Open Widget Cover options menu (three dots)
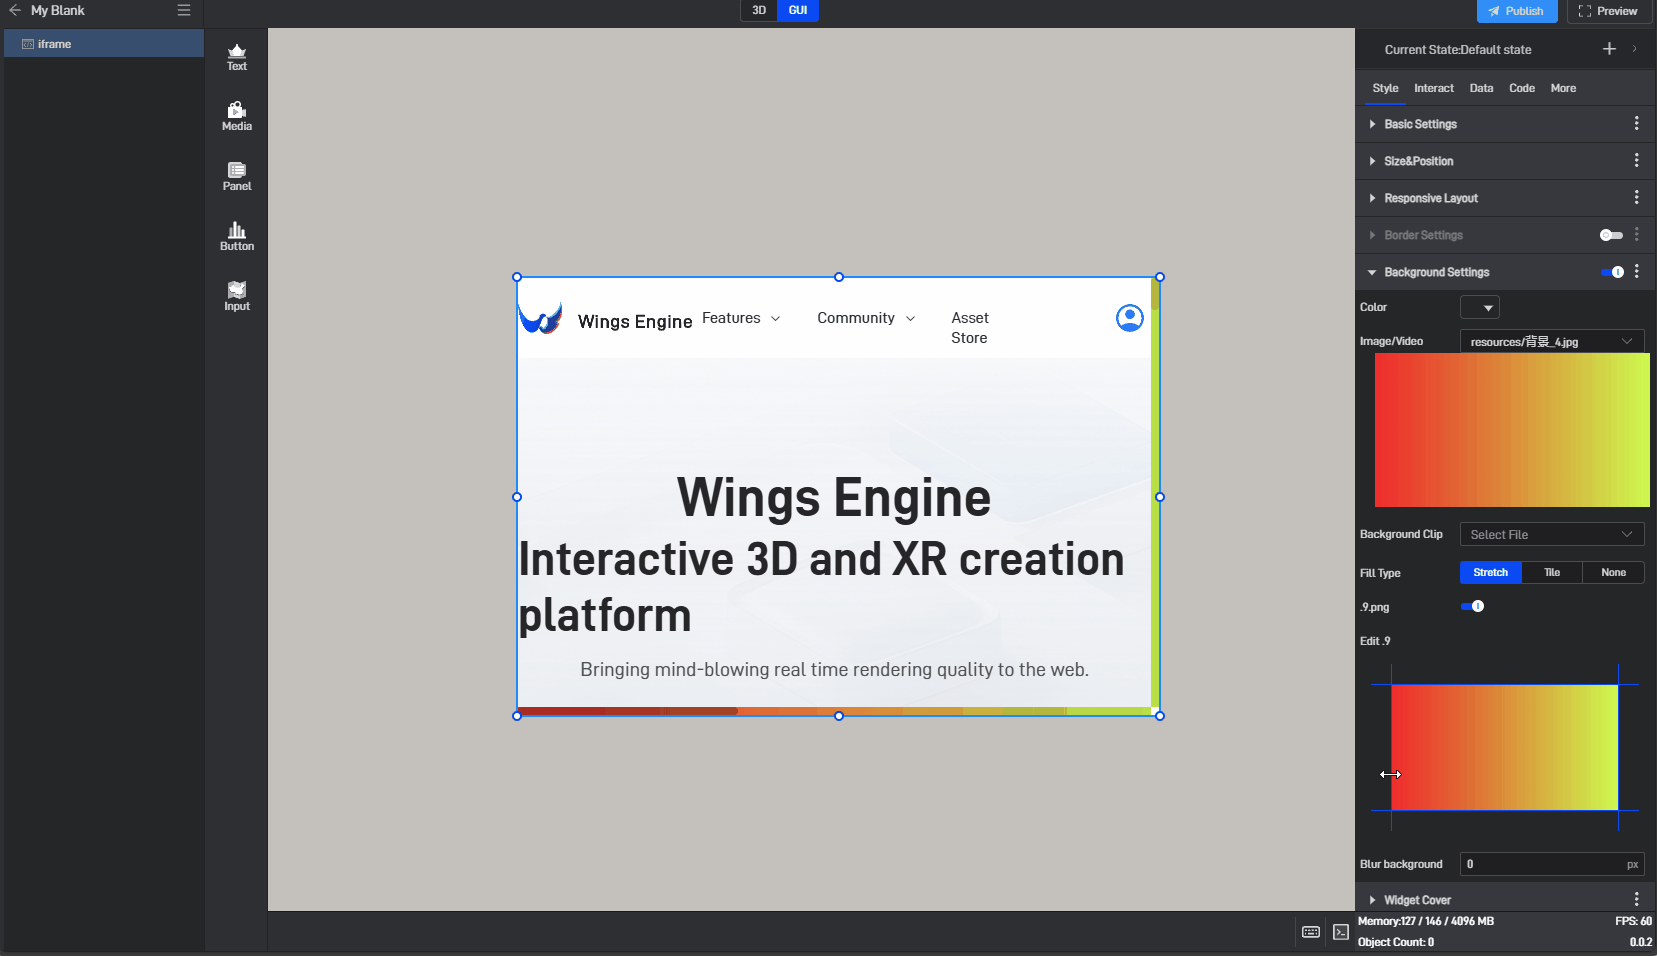The width and height of the screenshot is (1657, 956). (1637, 899)
